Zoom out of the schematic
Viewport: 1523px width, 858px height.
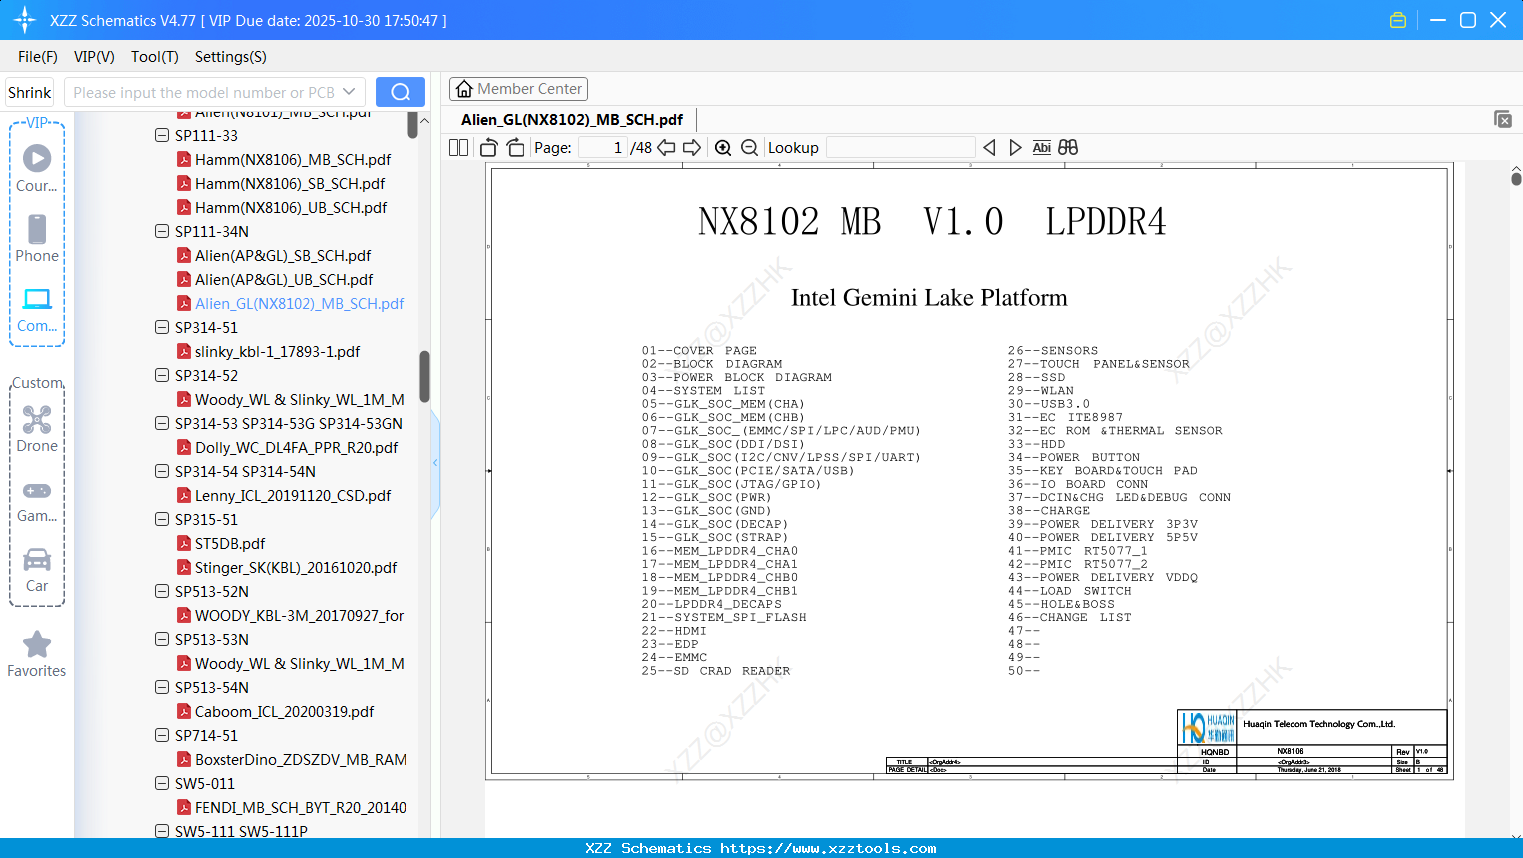click(x=750, y=148)
